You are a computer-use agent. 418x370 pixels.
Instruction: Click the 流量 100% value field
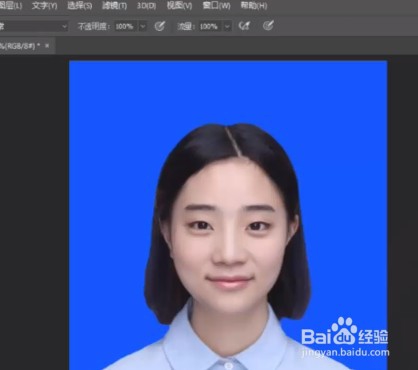210,26
